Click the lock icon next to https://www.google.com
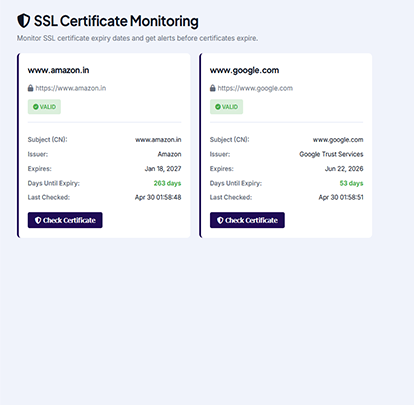This screenshot has width=414, height=405. click(213, 88)
